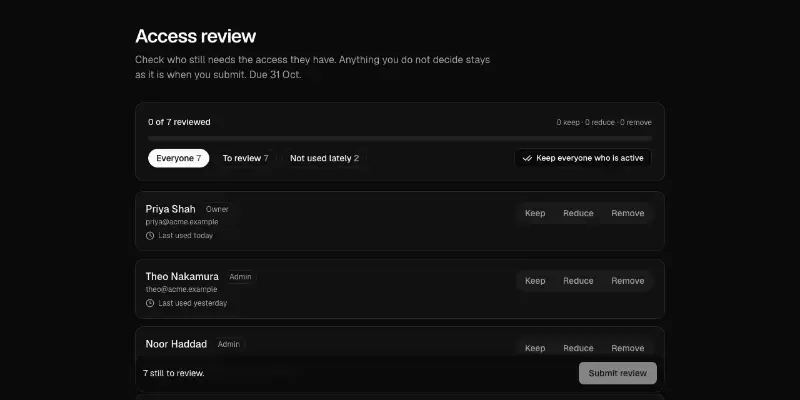Screen dimensions: 800x400
Task: Click Noor Haddad's Admin badge
Action: [x=229, y=344]
